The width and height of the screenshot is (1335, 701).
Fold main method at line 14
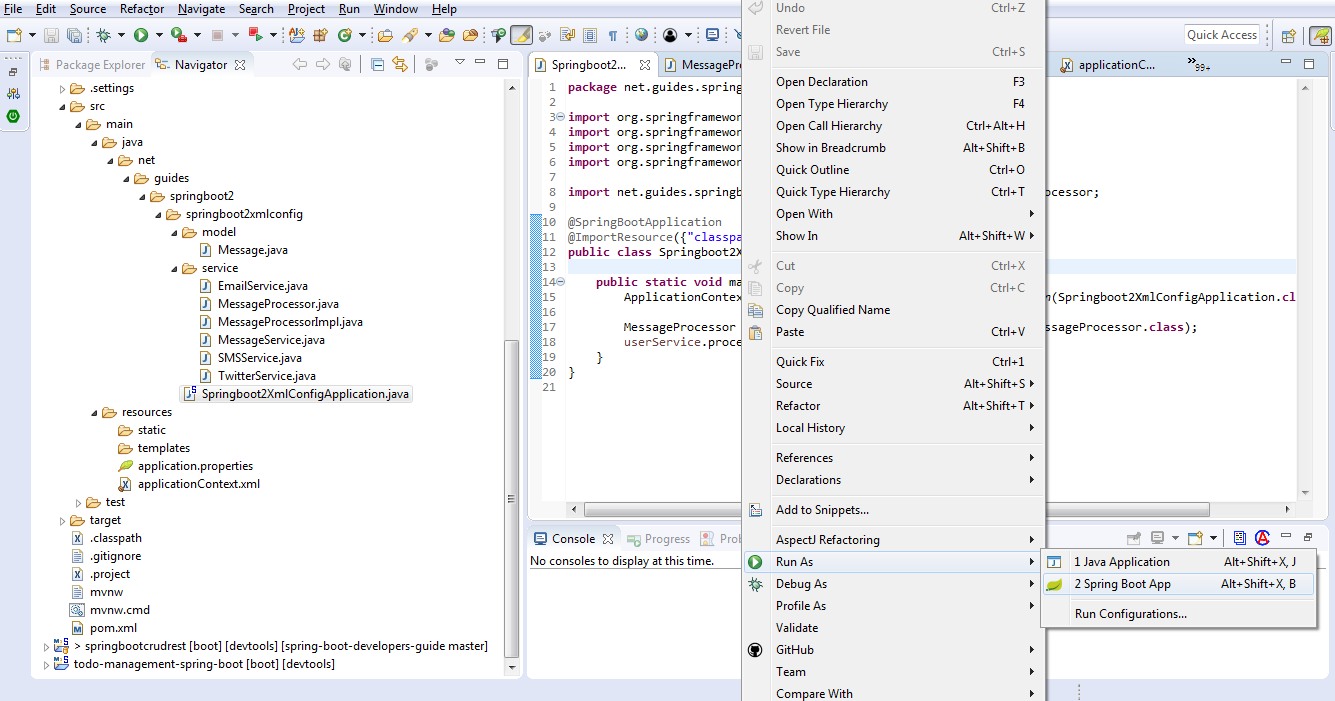560,282
